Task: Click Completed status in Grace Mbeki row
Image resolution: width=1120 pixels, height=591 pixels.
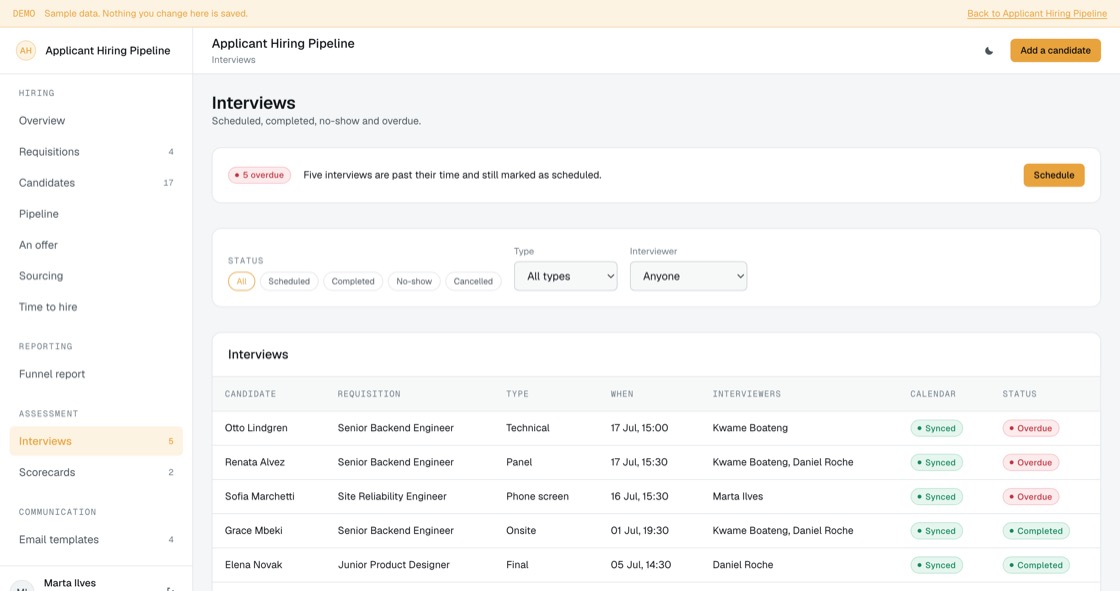Action: coord(1036,531)
